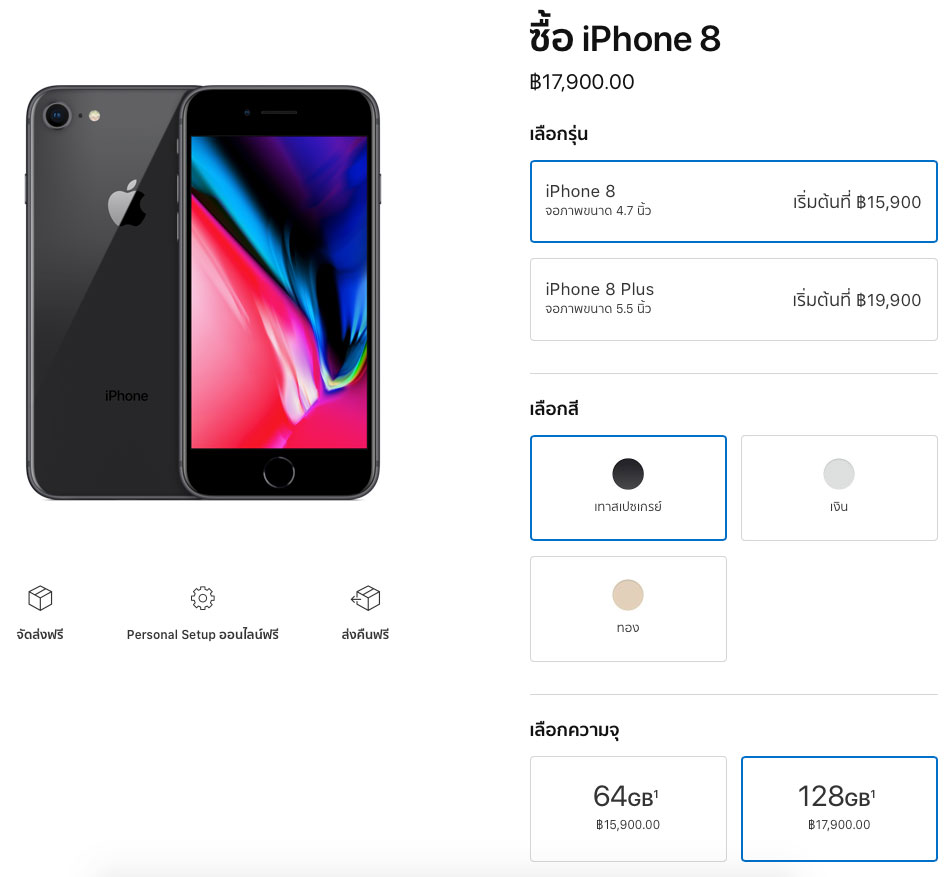Click the ฿15,900.00 price under 64GB

pyautogui.click(x=628, y=825)
